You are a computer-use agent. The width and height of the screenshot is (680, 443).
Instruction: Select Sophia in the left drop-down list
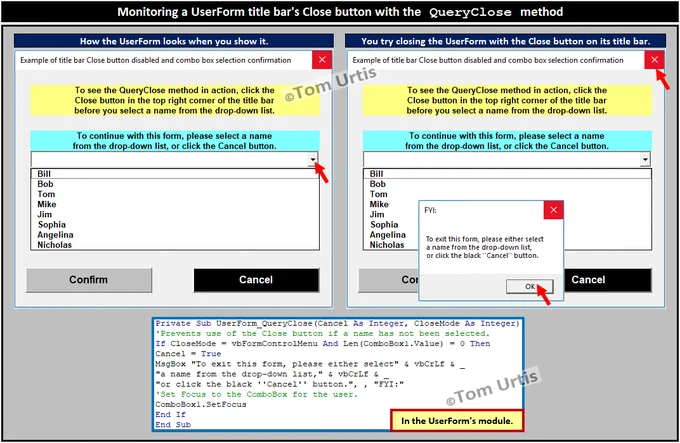(175, 225)
